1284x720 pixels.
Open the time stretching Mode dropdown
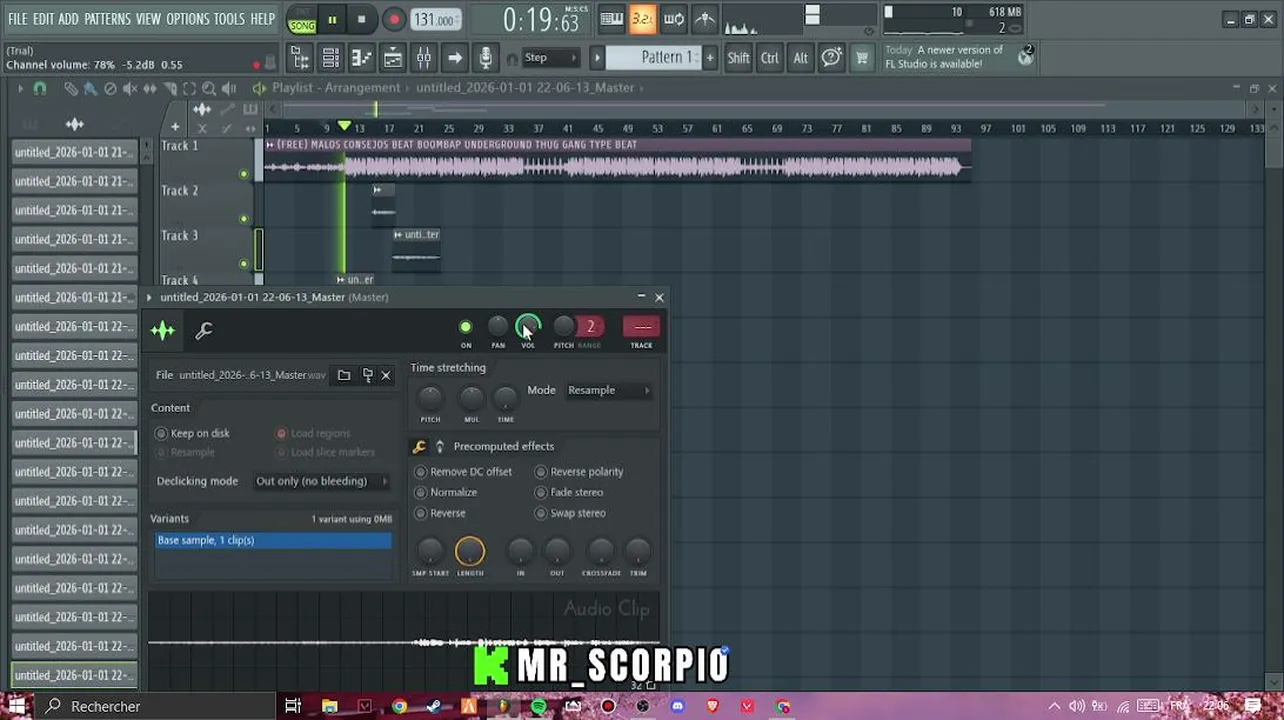coord(608,390)
